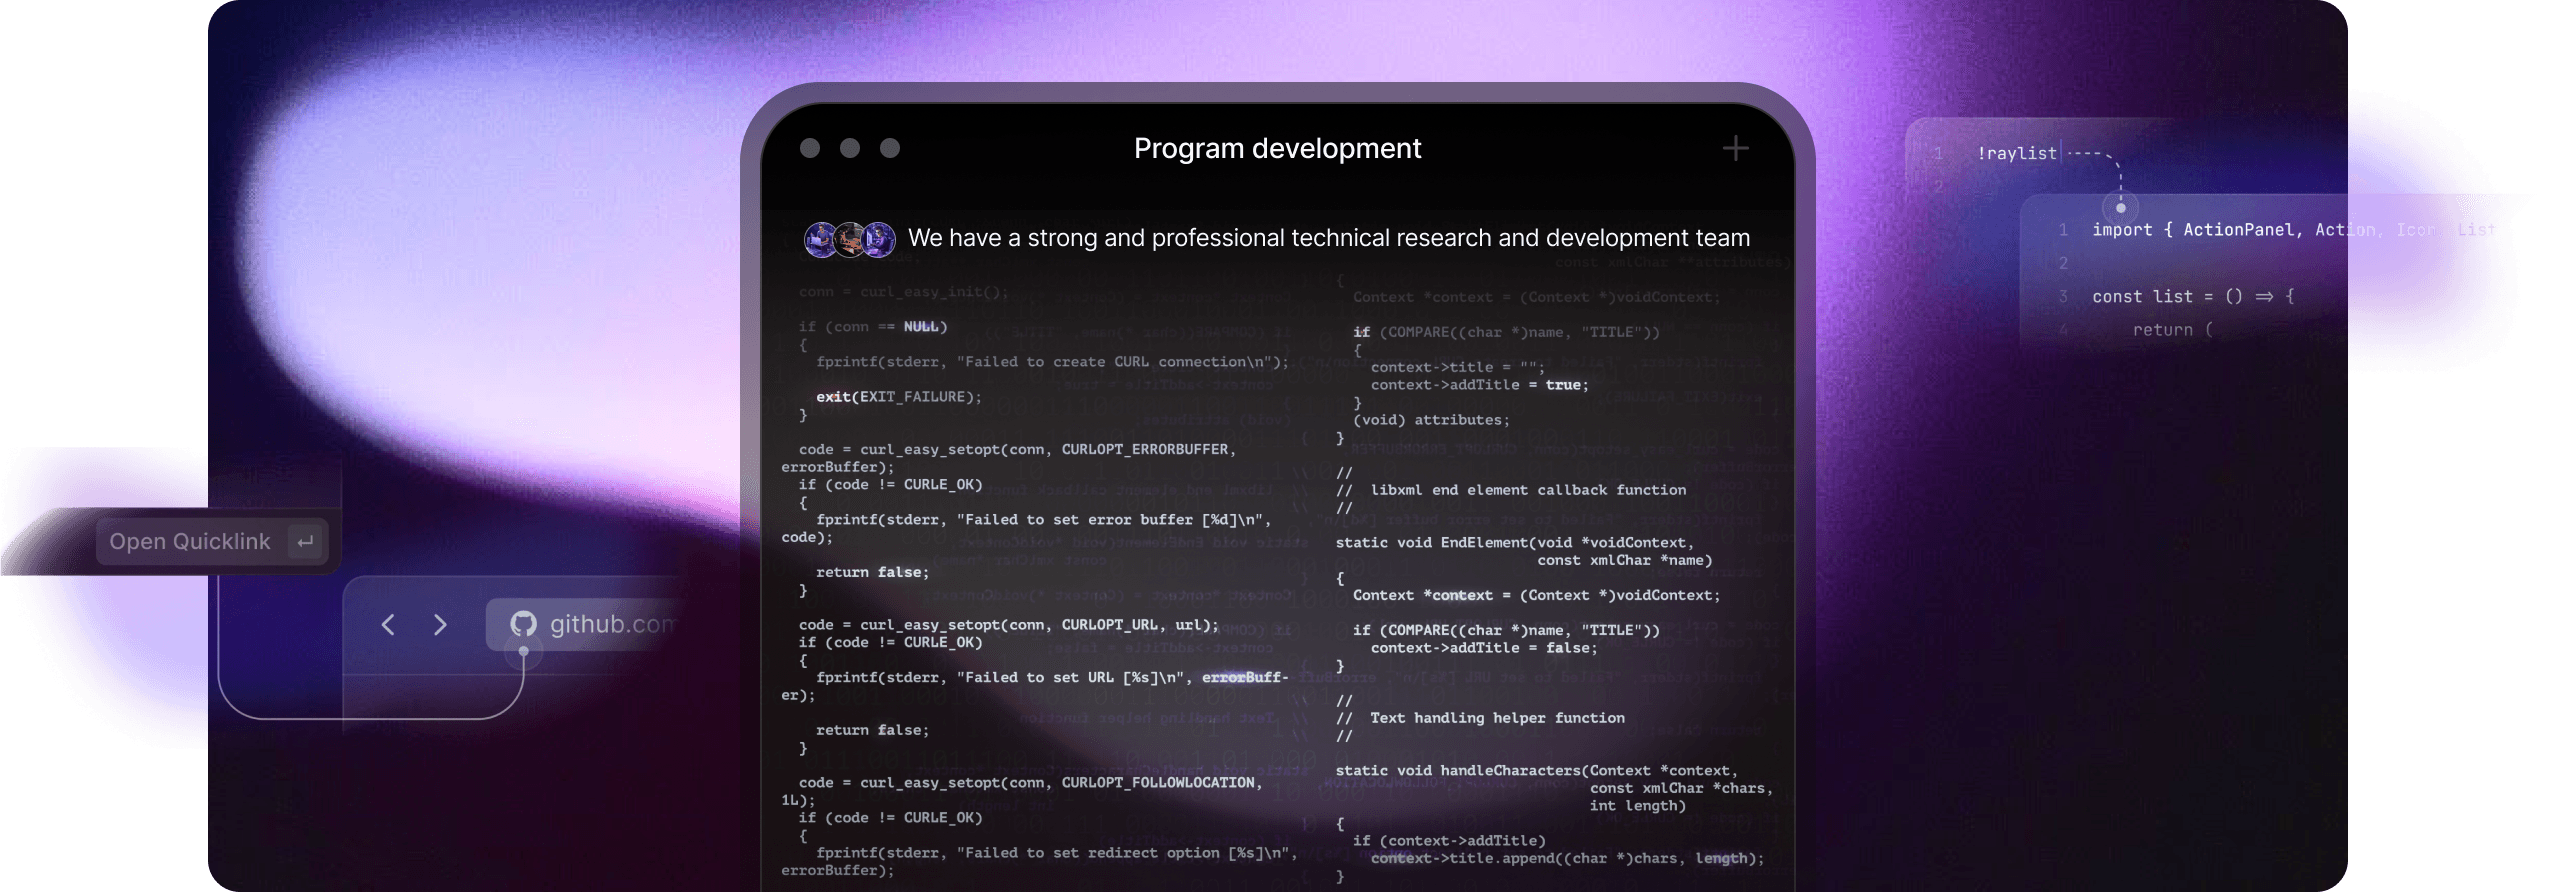The height and width of the screenshot is (892, 2556).
Task: Click the enter key icon beside Open Quicklink
Action: point(305,541)
